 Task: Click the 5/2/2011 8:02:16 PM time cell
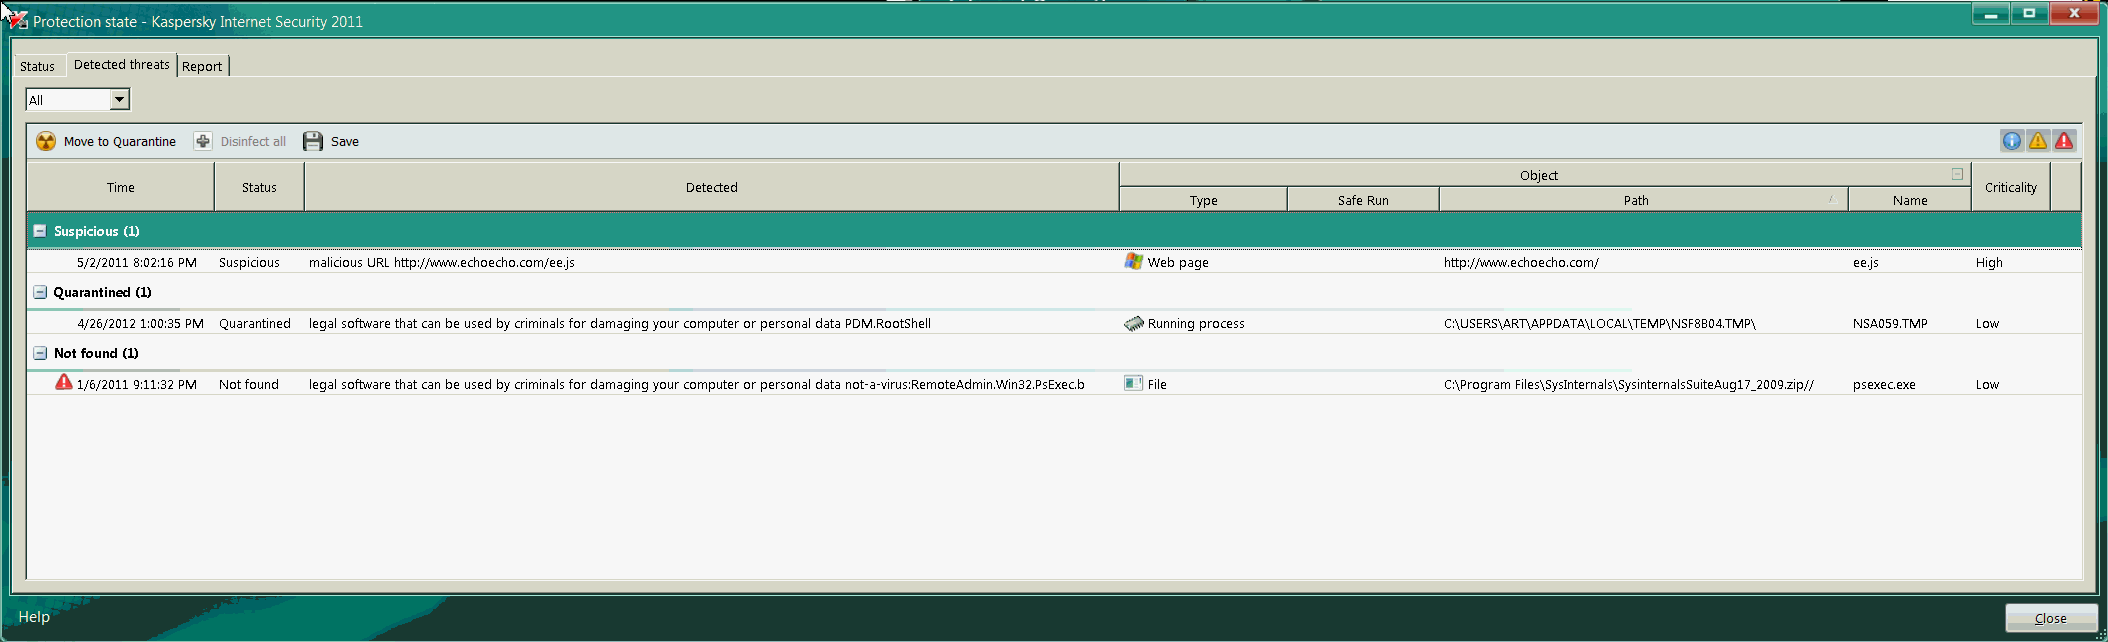137,262
